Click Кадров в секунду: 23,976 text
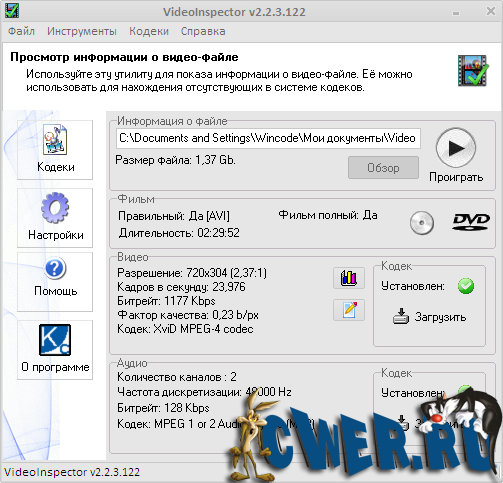This screenshot has width=503, height=483. (181, 287)
